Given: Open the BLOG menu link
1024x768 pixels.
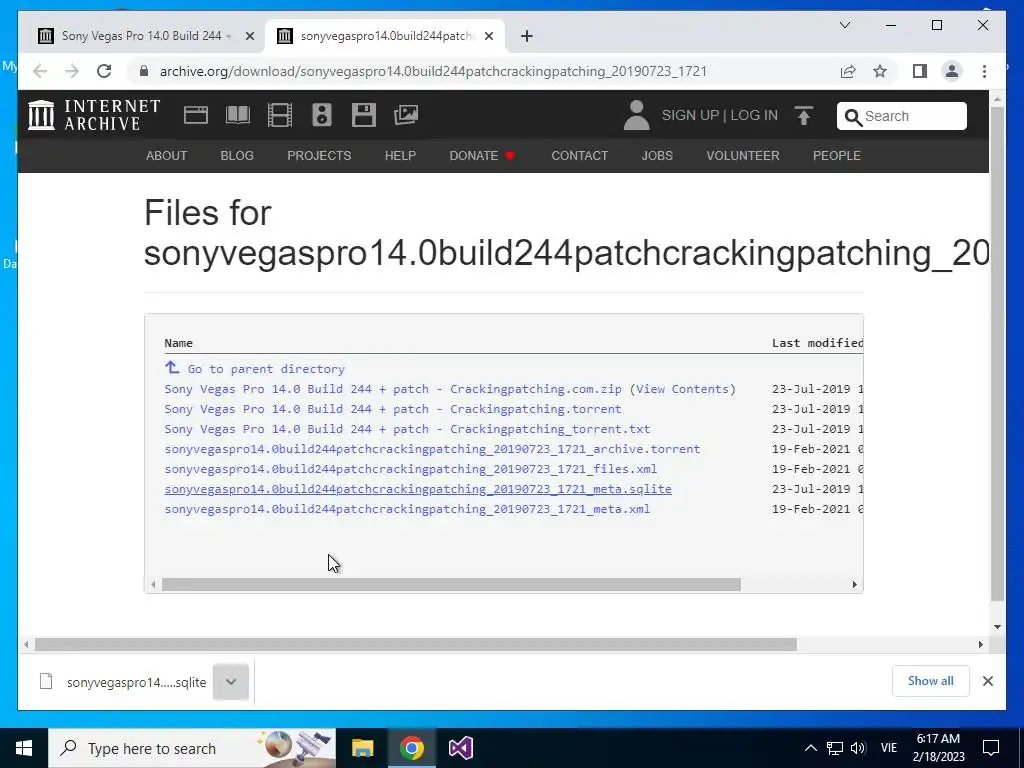Looking at the screenshot, I should [237, 155].
